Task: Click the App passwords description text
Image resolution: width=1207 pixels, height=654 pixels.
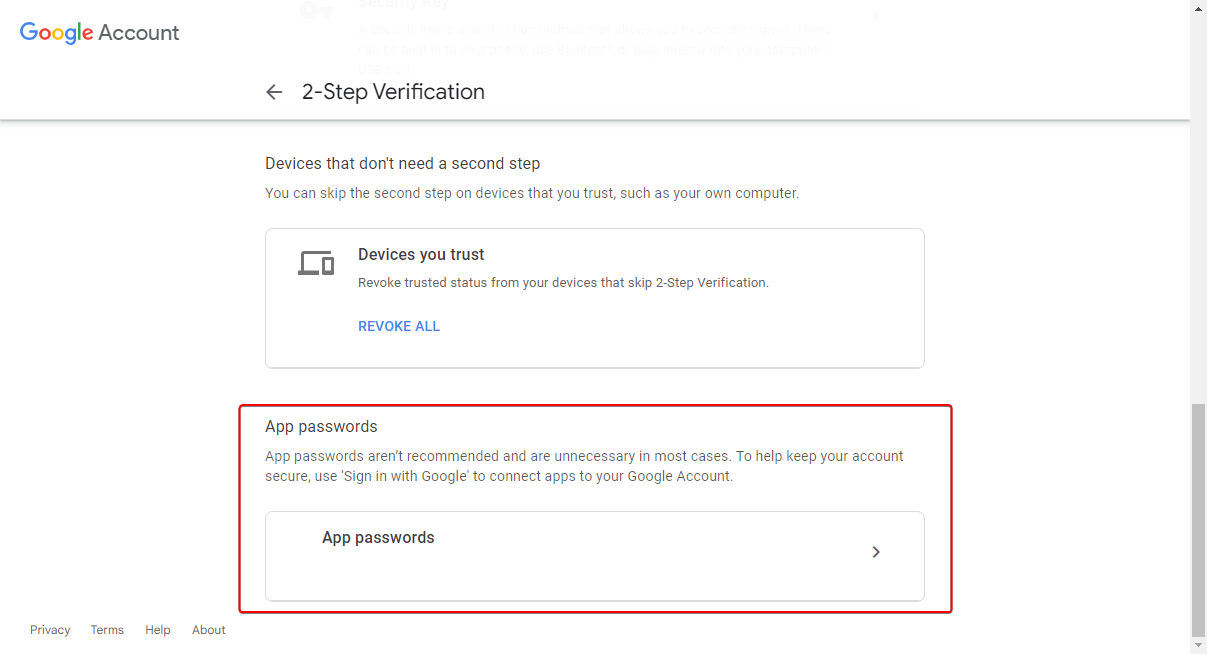Action: pyautogui.click(x=584, y=466)
